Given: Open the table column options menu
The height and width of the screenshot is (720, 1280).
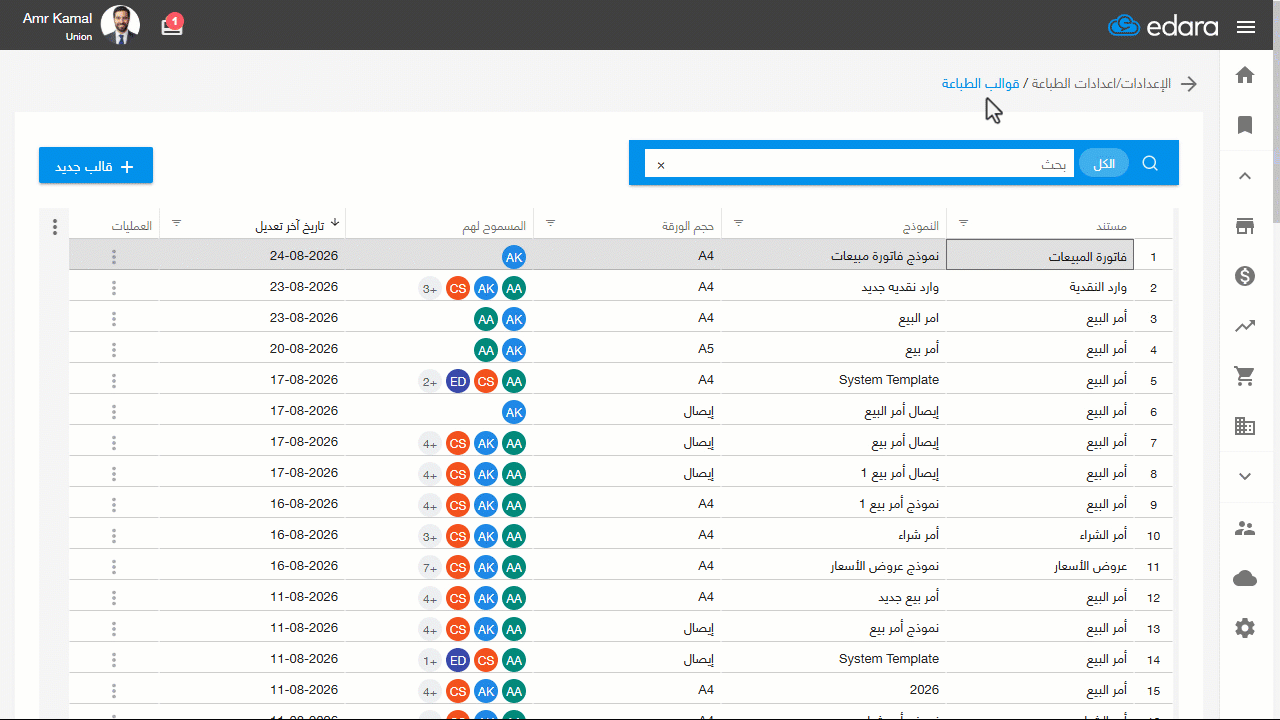Looking at the screenshot, I should (54, 227).
